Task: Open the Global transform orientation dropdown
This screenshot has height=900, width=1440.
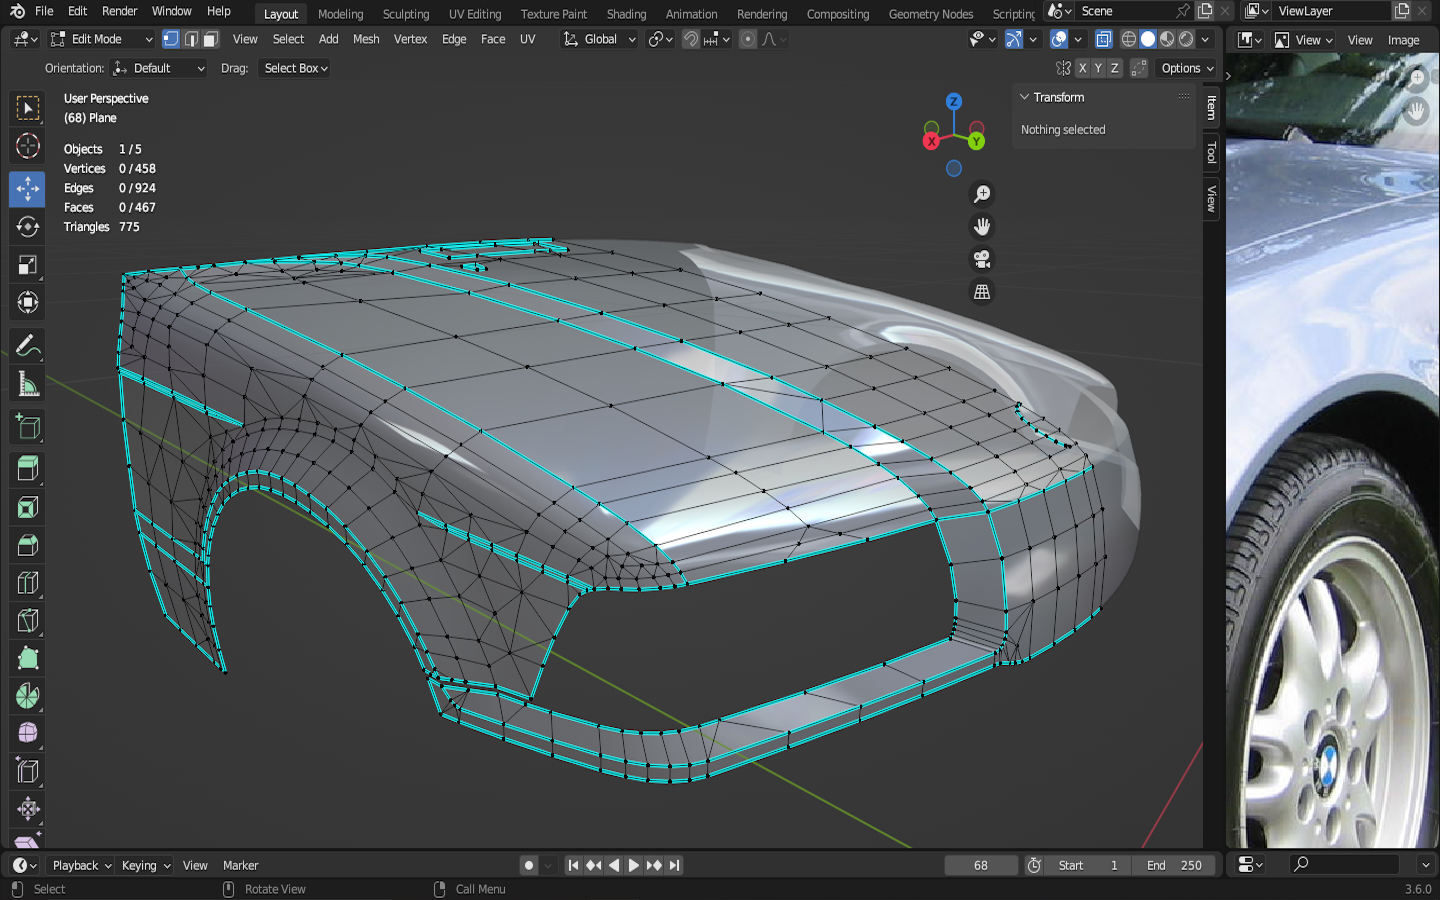Action: point(599,39)
